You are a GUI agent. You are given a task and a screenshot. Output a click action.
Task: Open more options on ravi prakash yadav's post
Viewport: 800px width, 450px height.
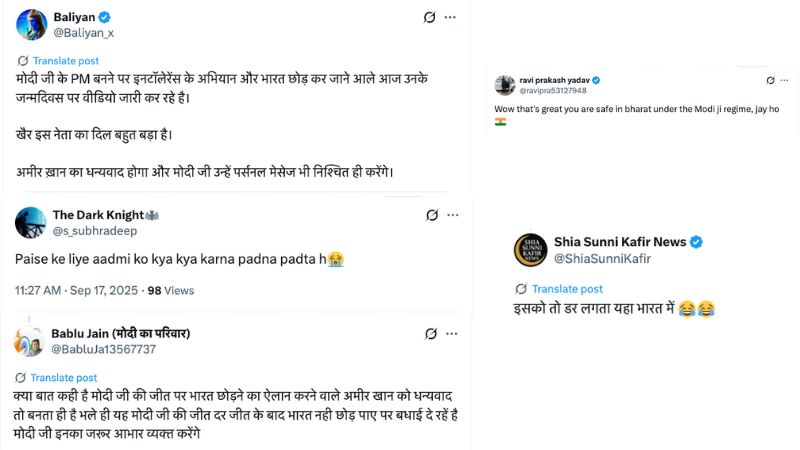pos(785,79)
